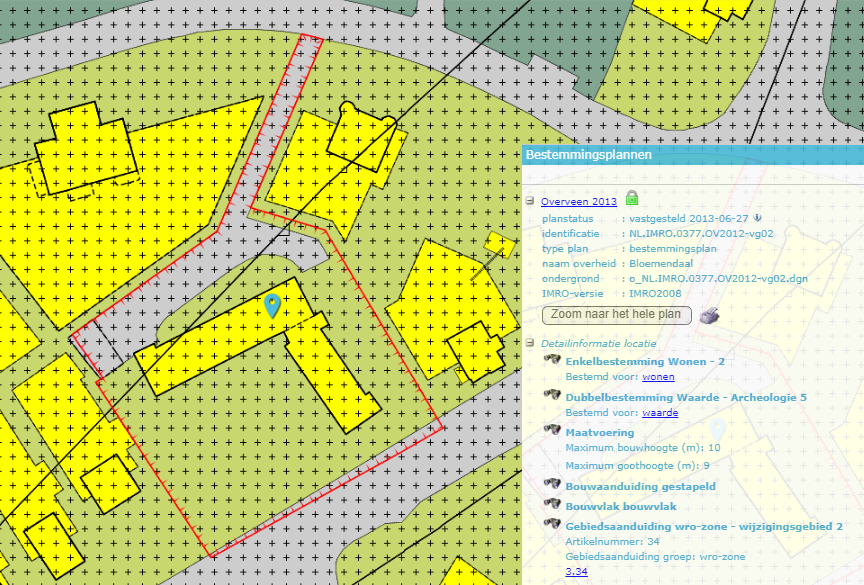Click the naam overheid value Bloemendaal
Image resolution: width=864 pixels, height=585 pixels.
point(661,263)
